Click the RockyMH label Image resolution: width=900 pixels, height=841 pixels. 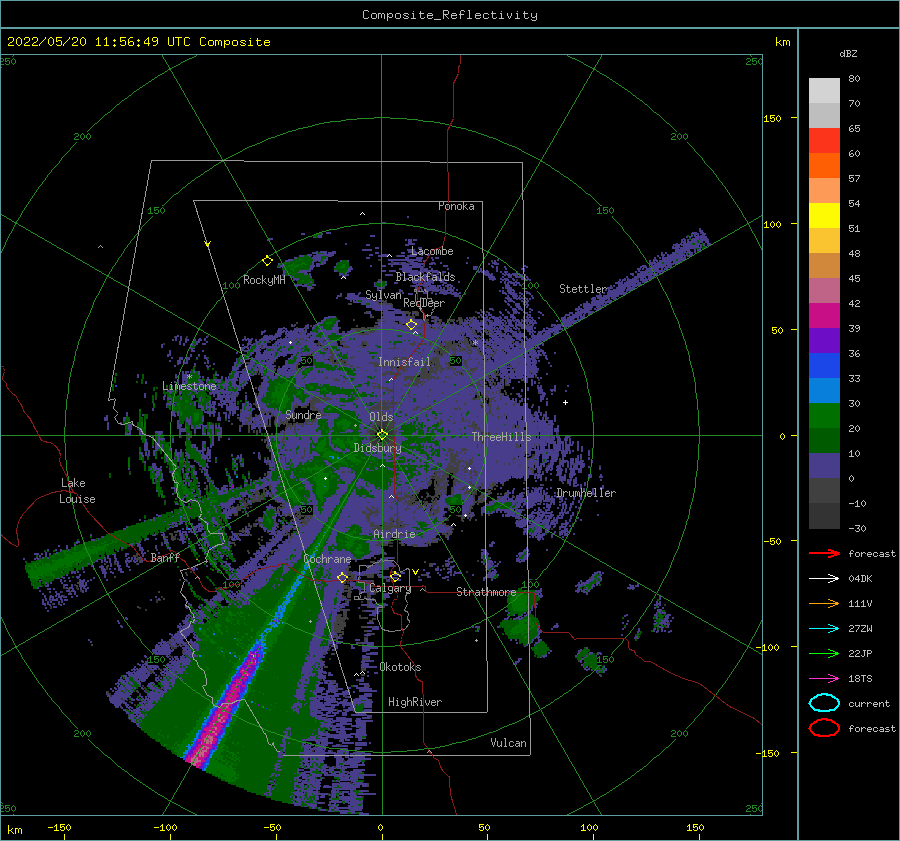tap(264, 280)
